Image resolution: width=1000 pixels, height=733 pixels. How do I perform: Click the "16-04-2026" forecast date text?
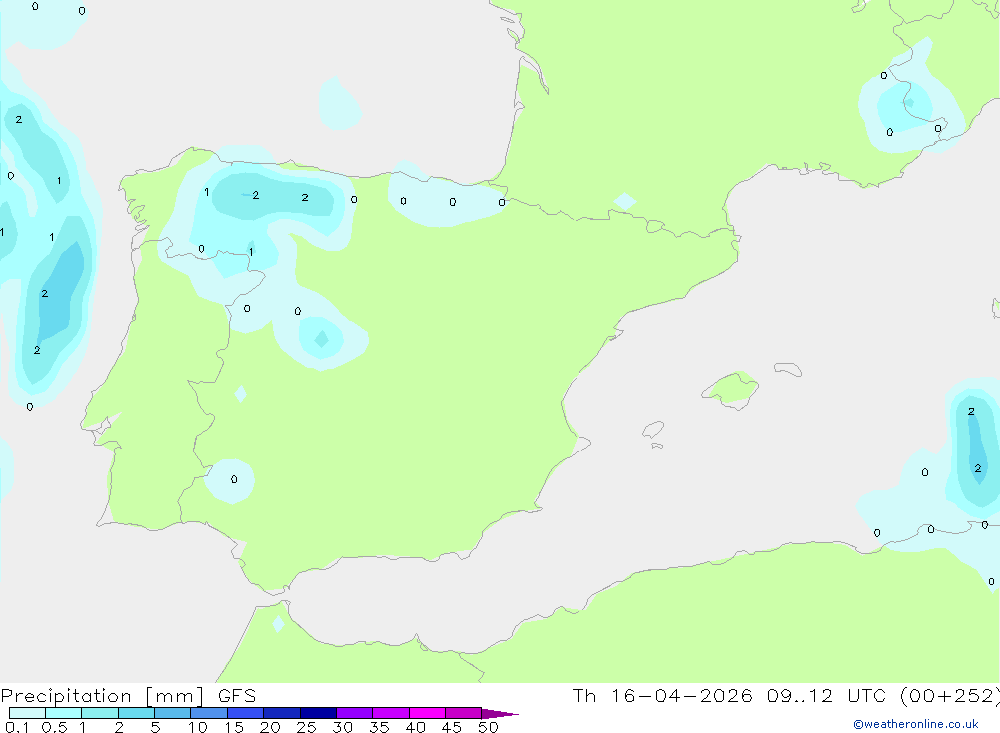click(x=681, y=696)
